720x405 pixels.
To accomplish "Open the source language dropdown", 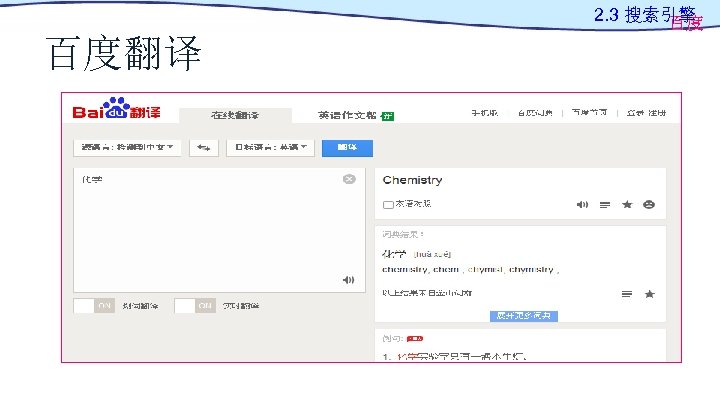I will point(127,147).
